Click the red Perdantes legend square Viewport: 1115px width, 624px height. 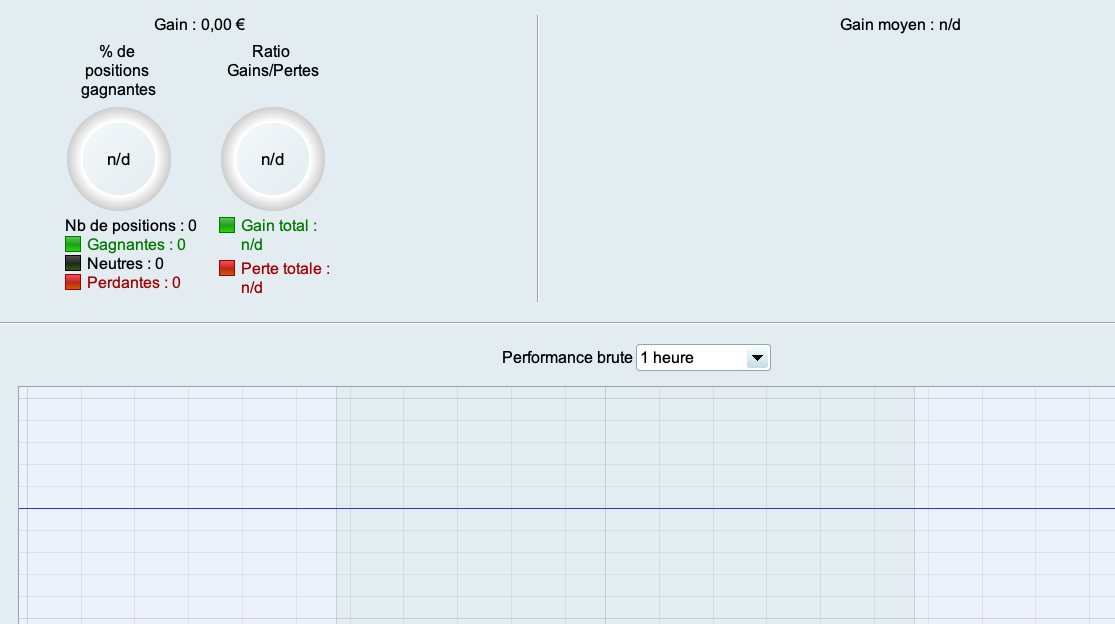pos(73,282)
